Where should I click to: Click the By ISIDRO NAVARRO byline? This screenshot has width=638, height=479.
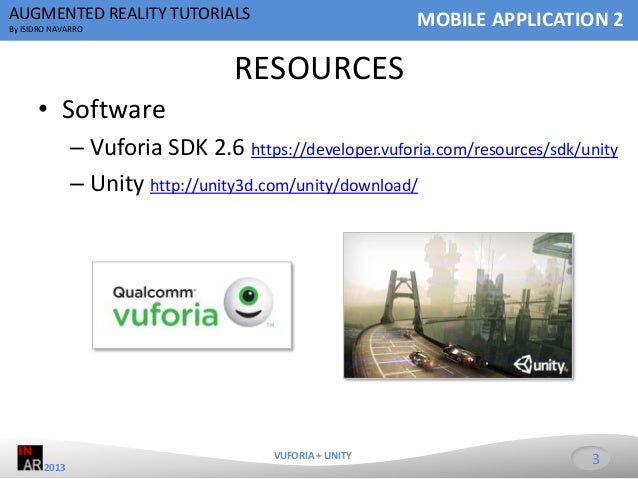[x=46, y=29]
